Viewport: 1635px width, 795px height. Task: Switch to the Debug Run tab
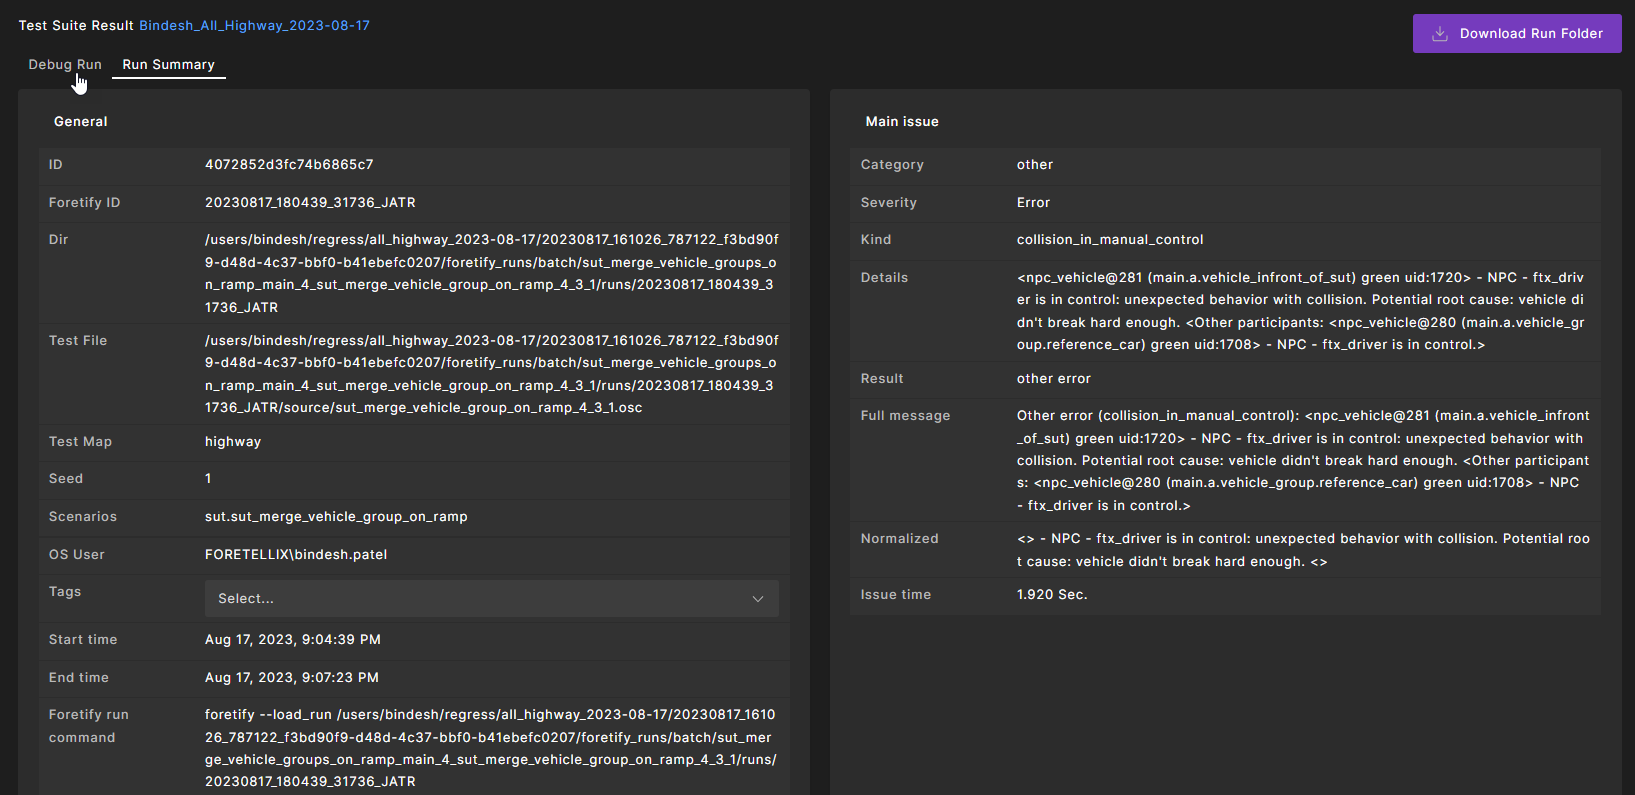(x=65, y=65)
